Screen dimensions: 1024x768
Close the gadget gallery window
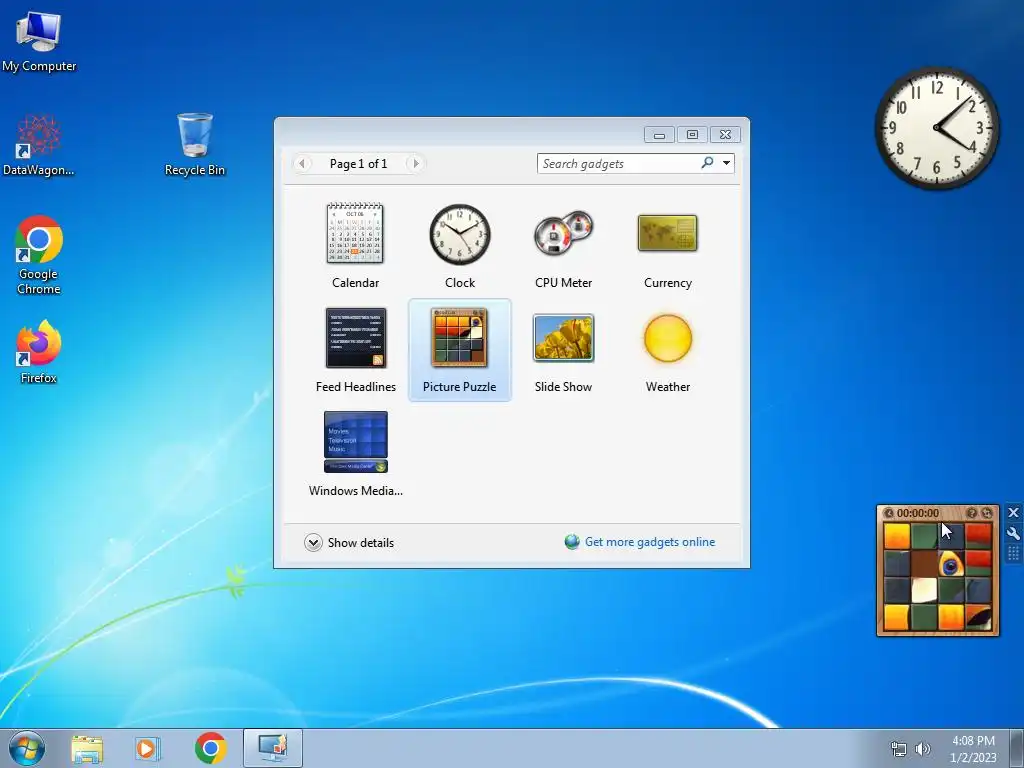725,135
